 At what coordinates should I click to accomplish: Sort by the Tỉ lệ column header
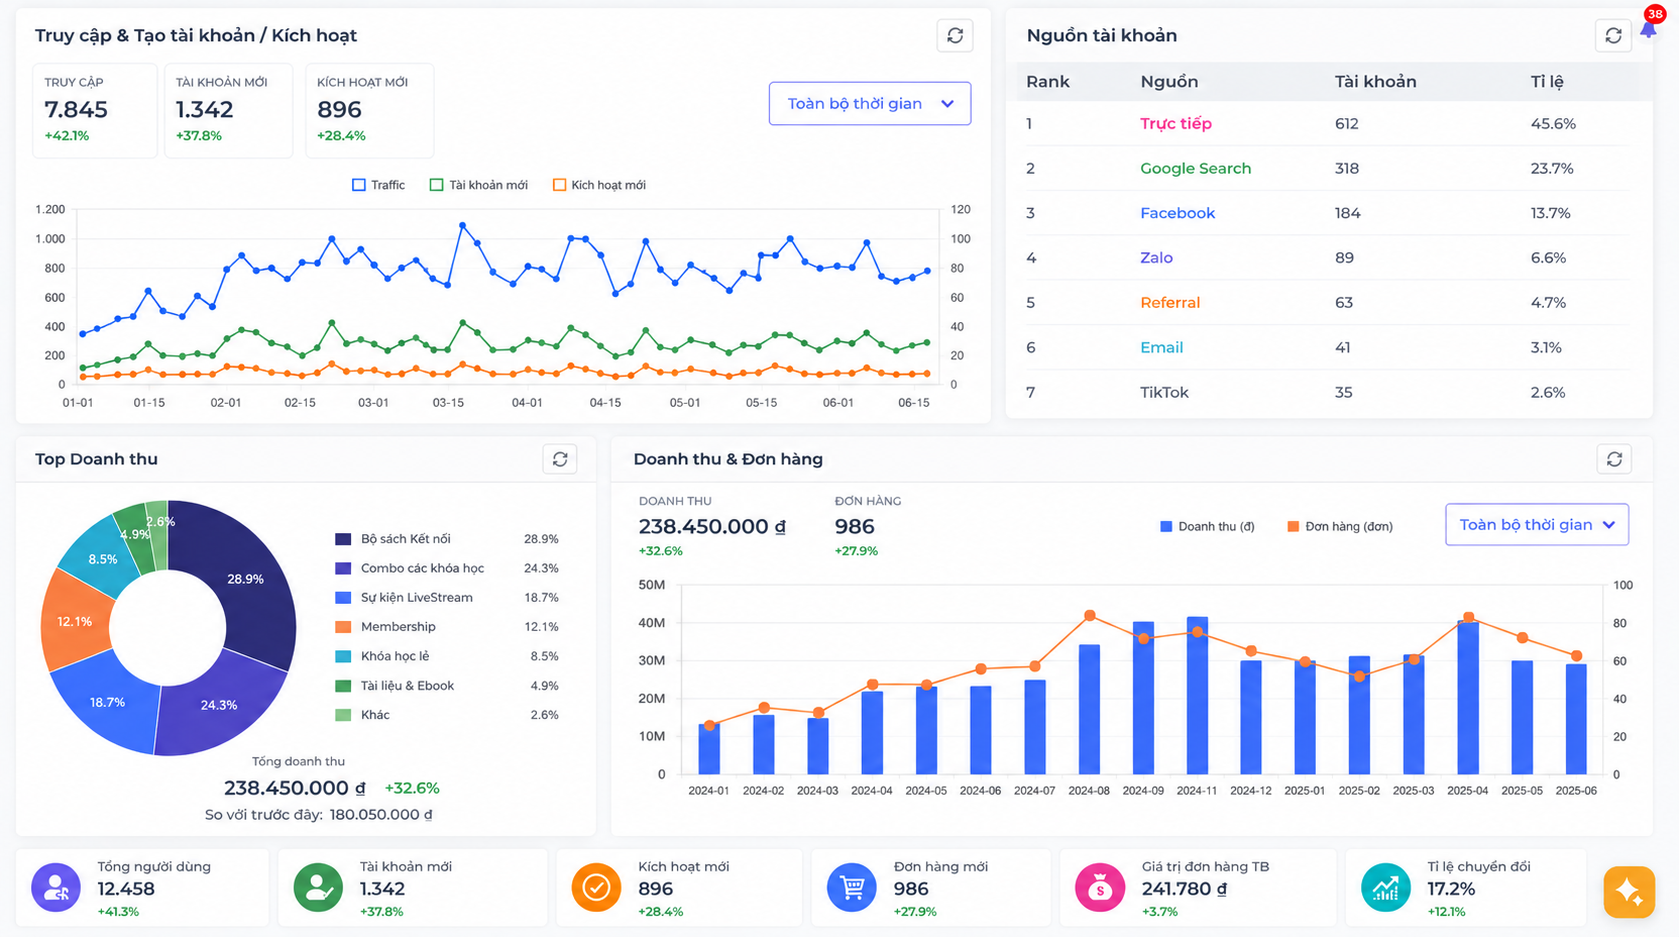[1547, 82]
